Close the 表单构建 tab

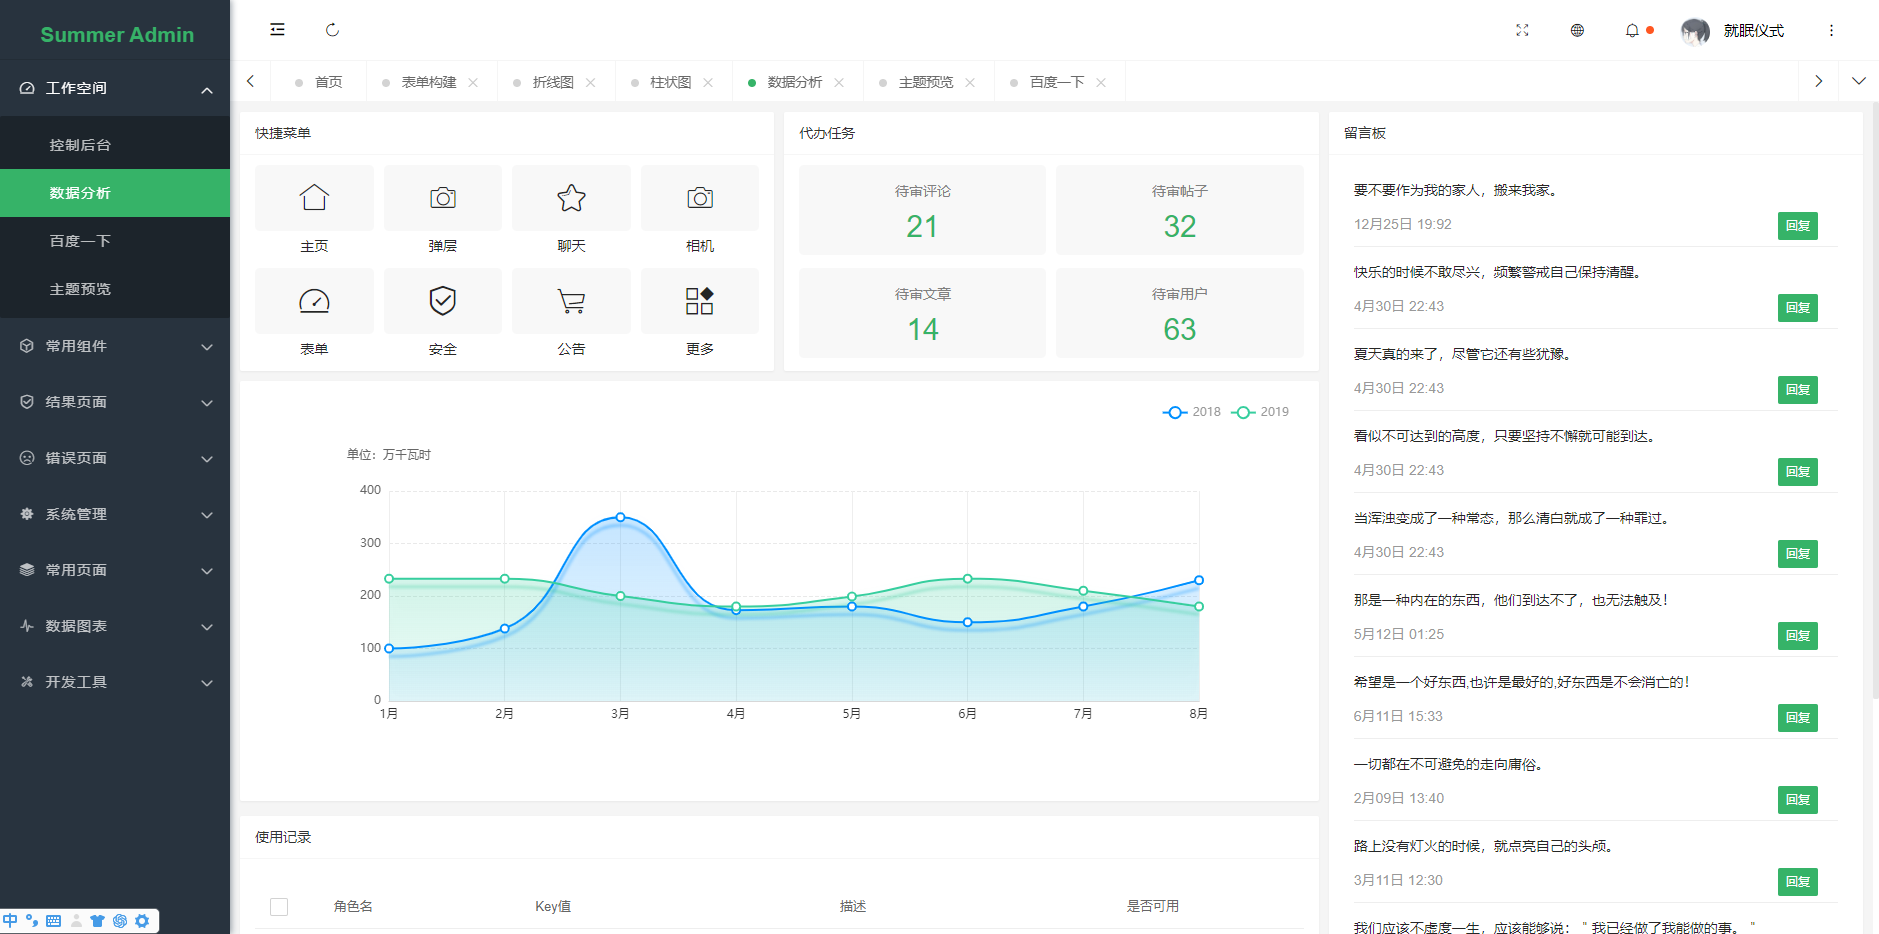(473, 82)
